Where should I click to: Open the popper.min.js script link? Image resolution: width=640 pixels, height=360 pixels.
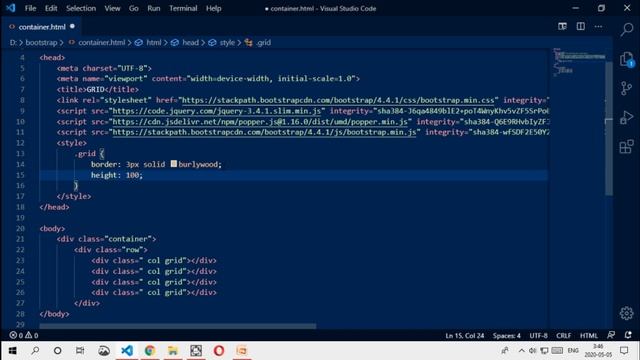(x=260, y=122)
